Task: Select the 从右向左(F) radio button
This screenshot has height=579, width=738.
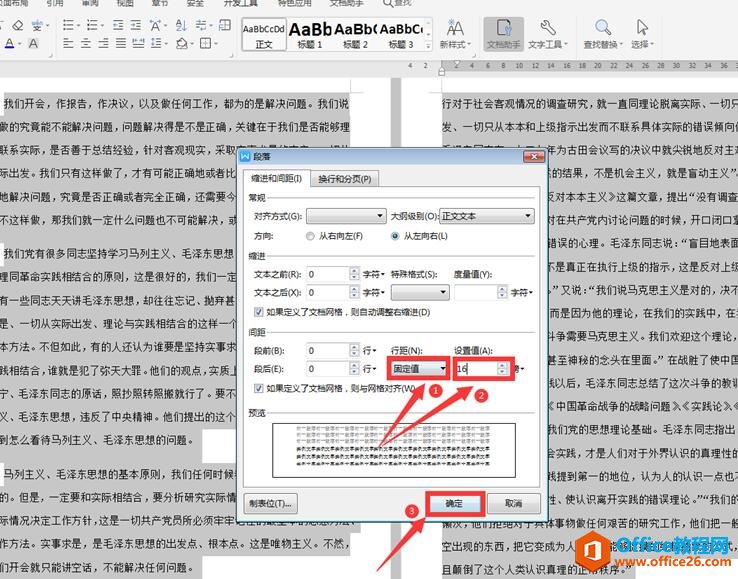Action: (x=310, y=236)
